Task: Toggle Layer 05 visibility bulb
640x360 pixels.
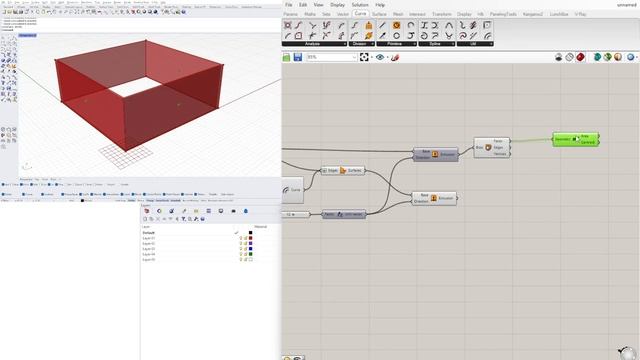Action: coord(241,259)
